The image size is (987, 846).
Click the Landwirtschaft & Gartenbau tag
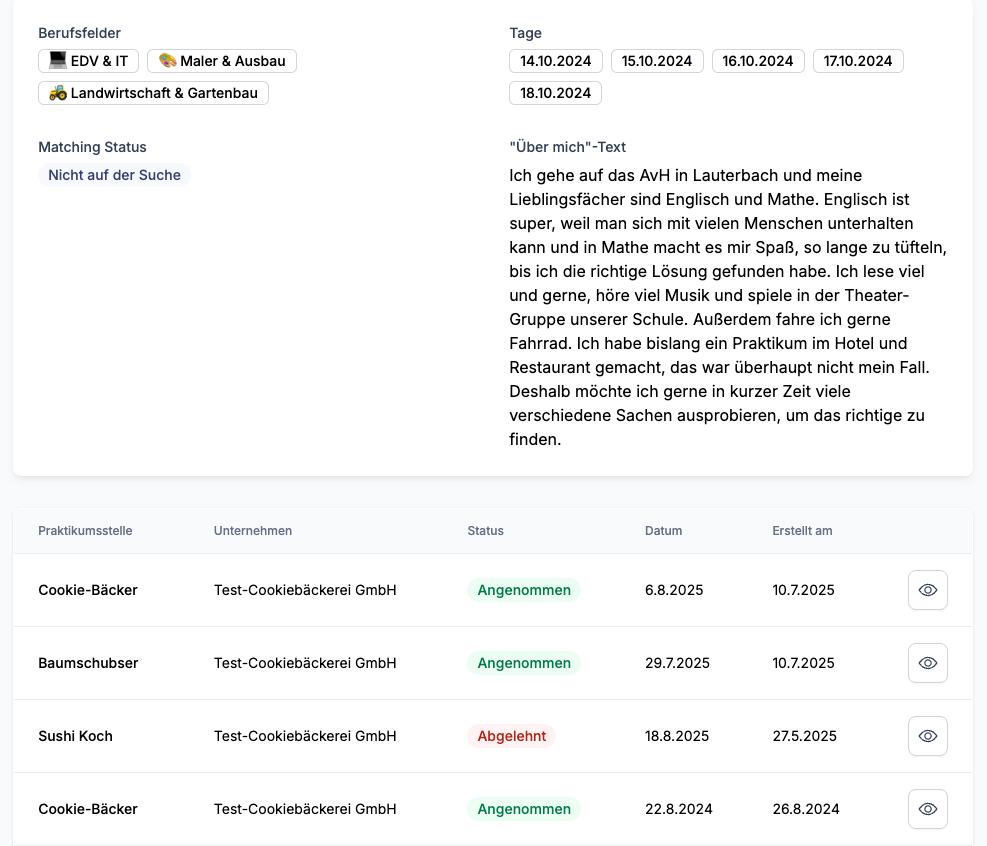[x=153, y=93]
